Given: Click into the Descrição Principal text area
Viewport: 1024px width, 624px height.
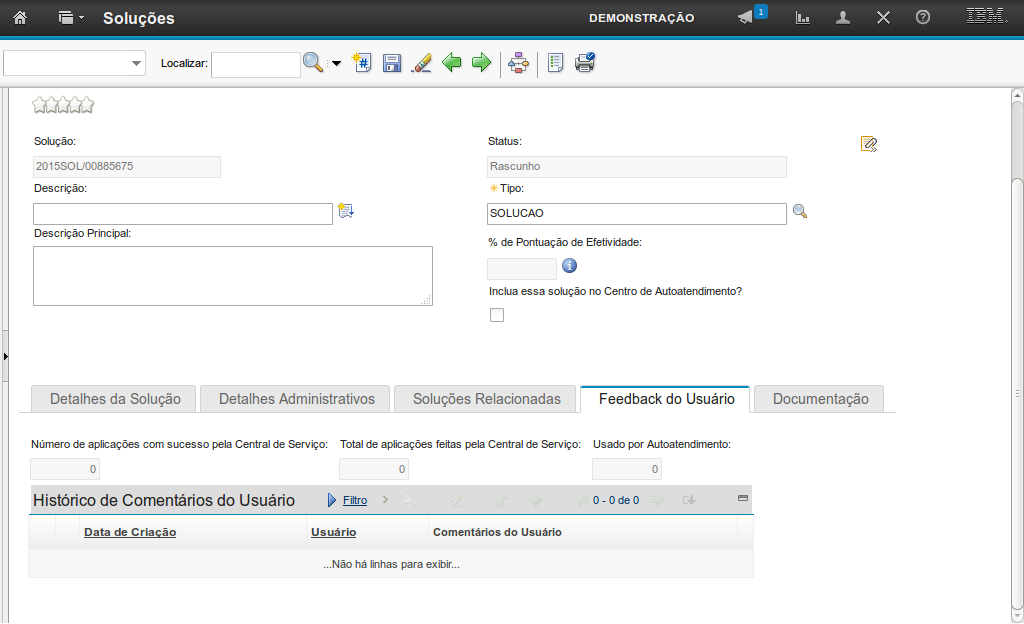Looking at the screenshot, I should point(232,275).
